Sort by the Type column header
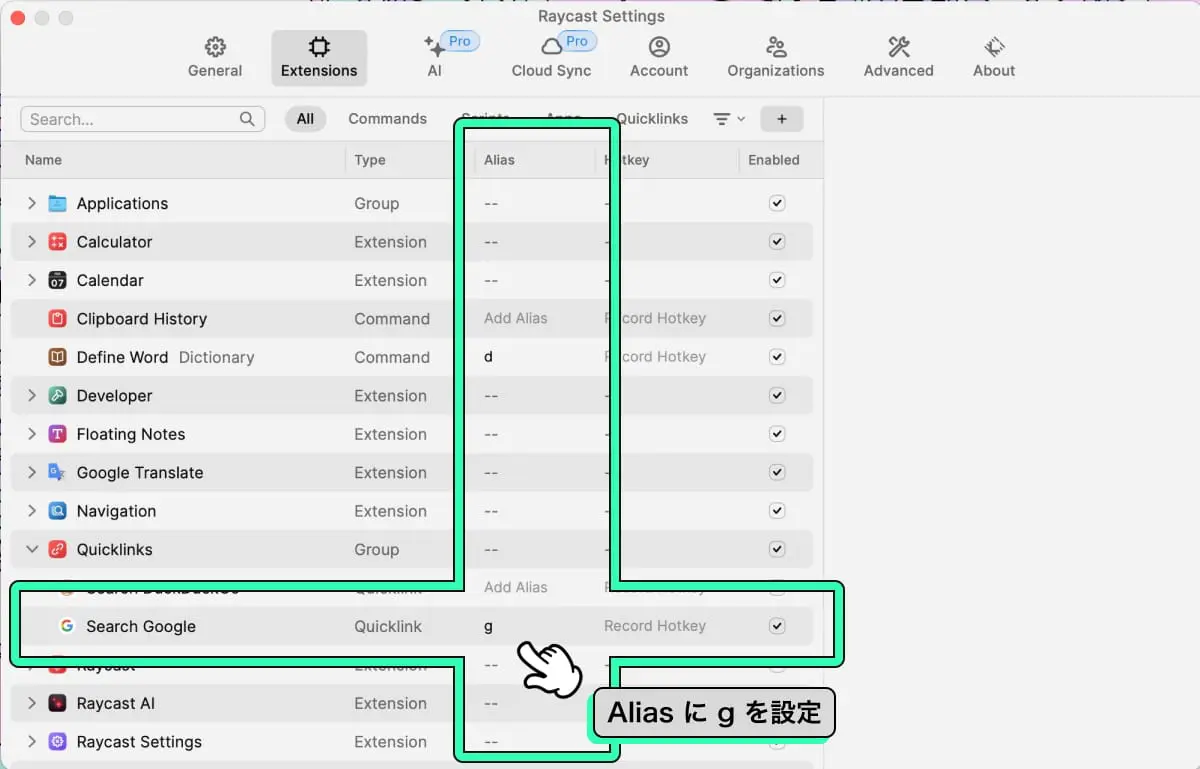This screenshot has height=769, width=1200. [370, 160]
